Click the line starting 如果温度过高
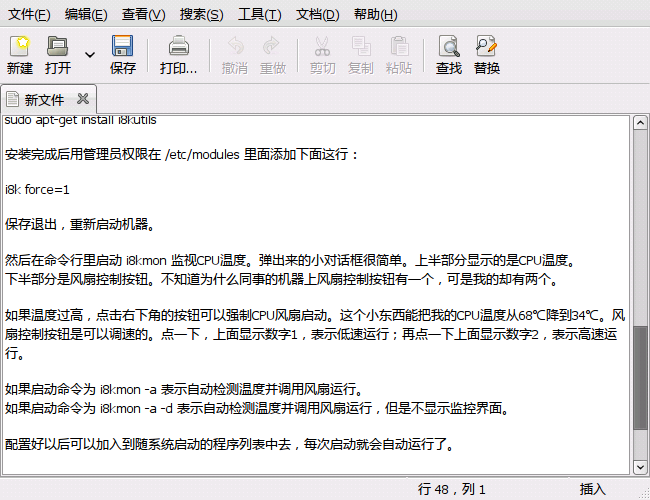 (x=315, y=315)
